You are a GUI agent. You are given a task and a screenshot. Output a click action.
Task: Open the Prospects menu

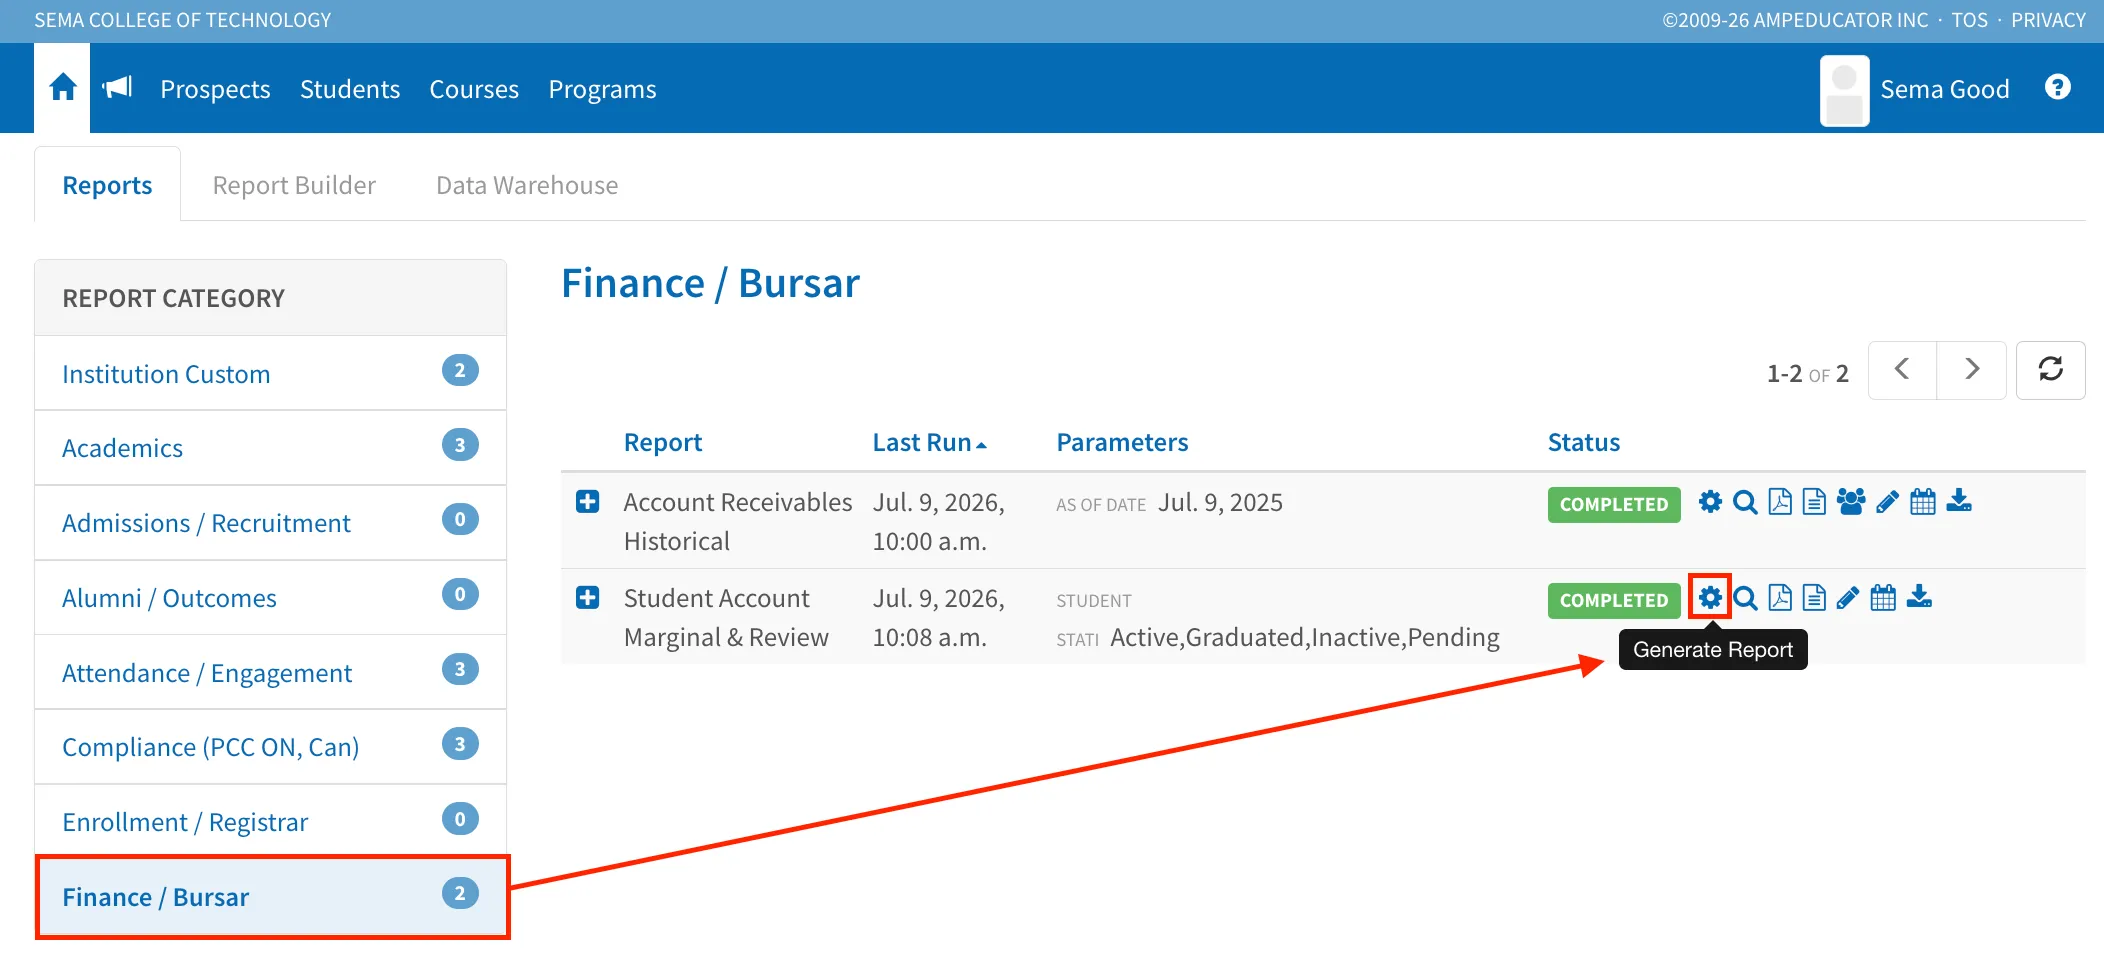pos(215,89)
